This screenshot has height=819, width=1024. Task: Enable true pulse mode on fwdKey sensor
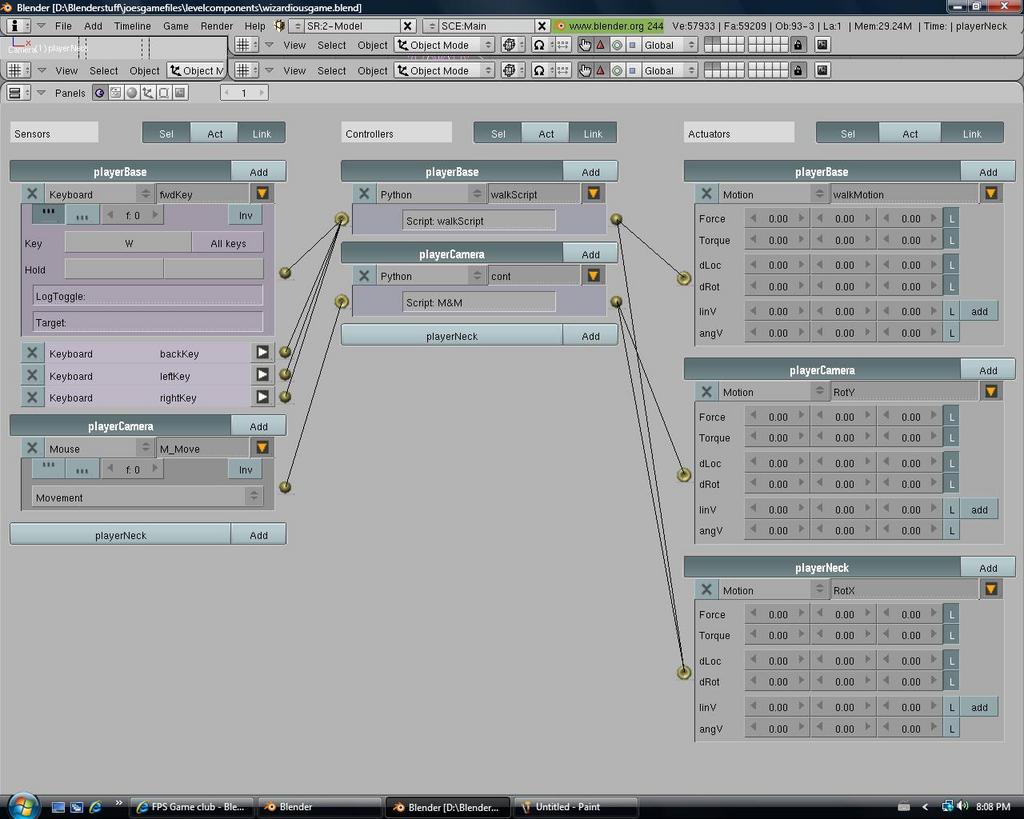pos(48,214)
